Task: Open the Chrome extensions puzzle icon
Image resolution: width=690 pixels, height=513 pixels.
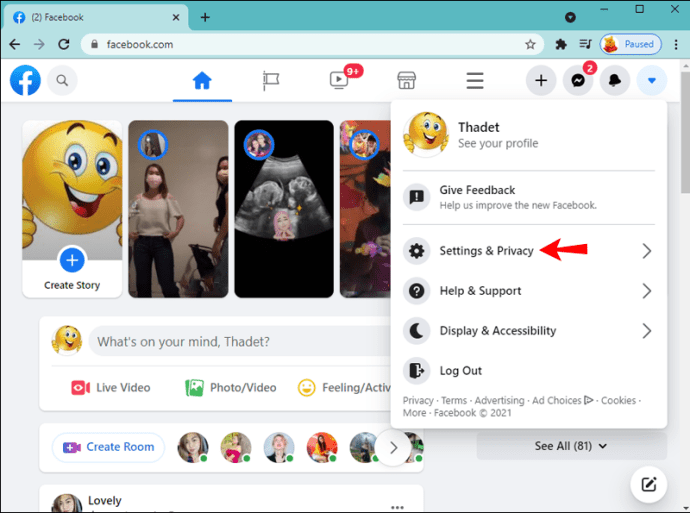Action: click(x=561, y=44)
